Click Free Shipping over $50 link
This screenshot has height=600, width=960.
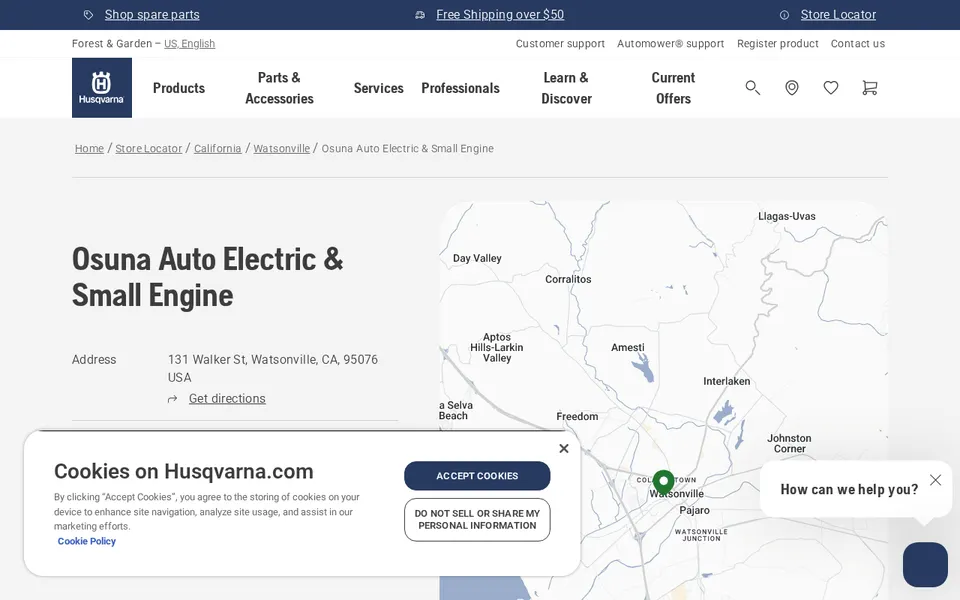click(500, 15)
